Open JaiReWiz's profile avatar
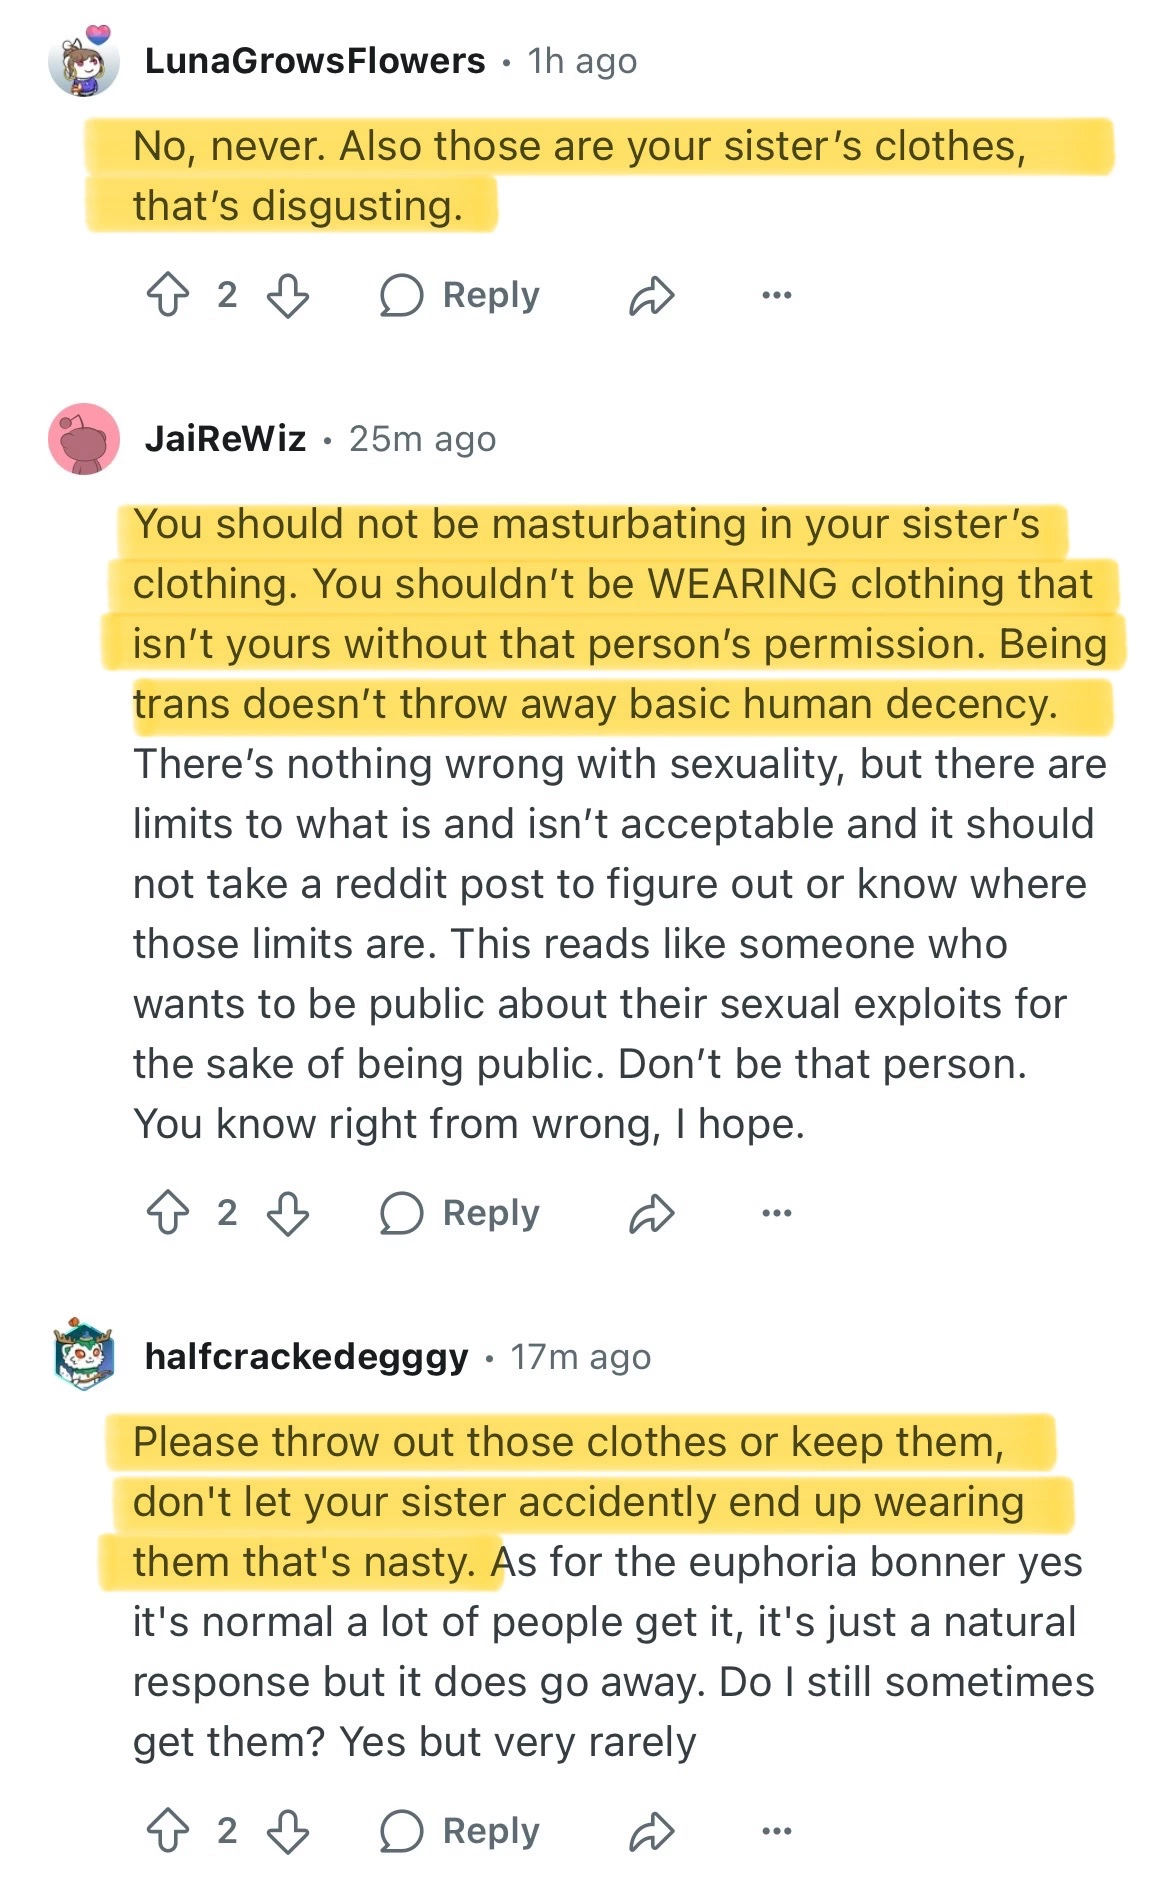This screenshot has height=1899, width=1170. click(x=84, y=439)
